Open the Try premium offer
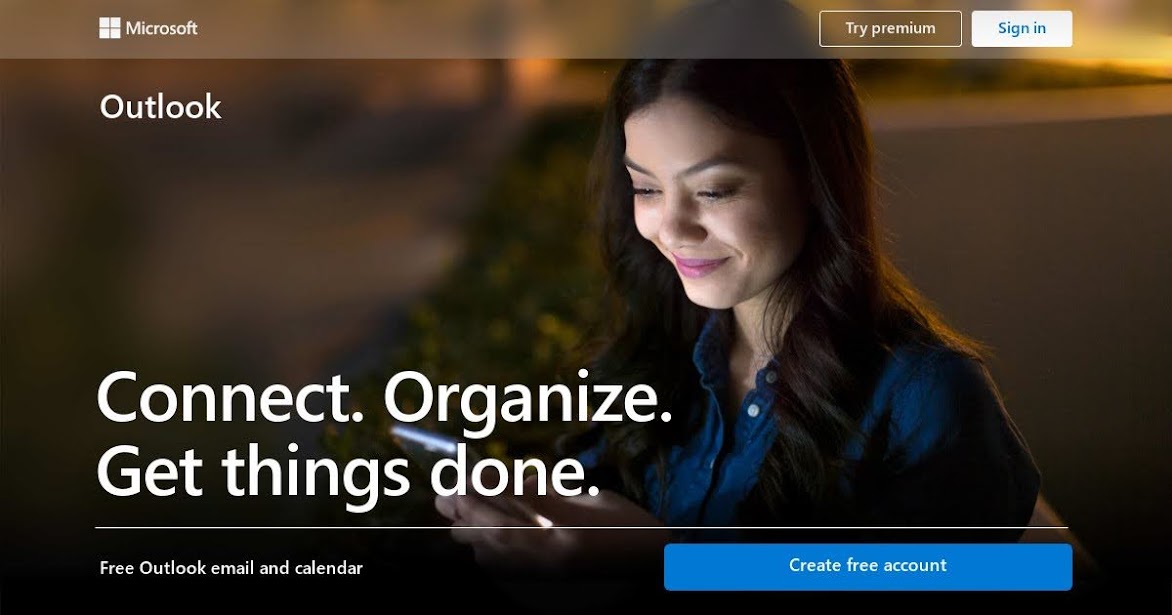Screen dimensions: 1172x615 click(x=890, y=28)
